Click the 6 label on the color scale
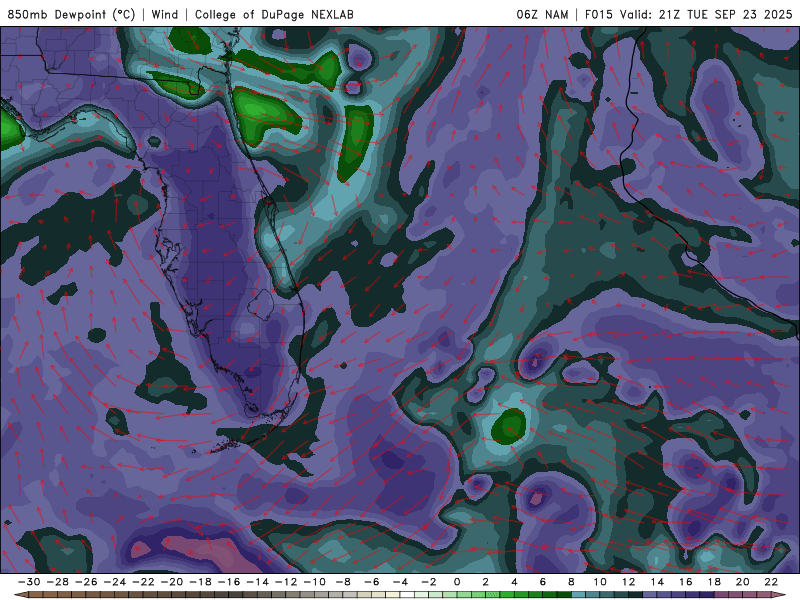 pyautogui.click(x=542, y=582)
